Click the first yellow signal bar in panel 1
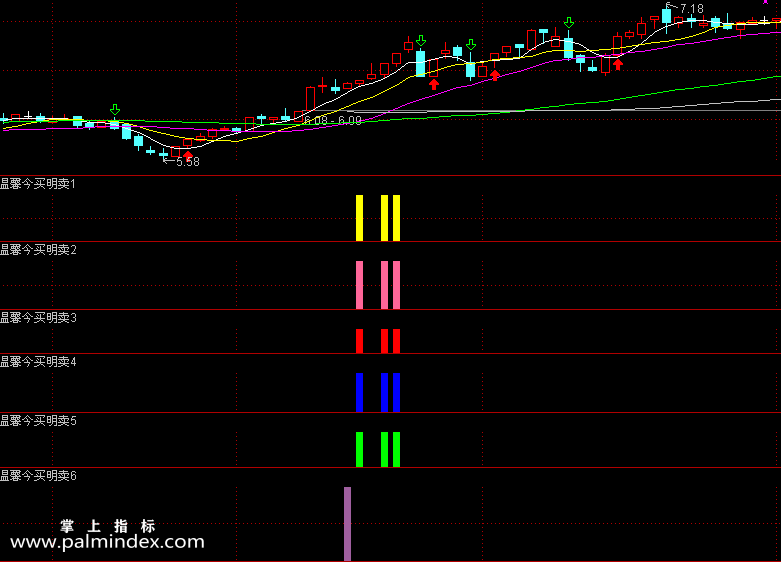 (x=360, y=218)
